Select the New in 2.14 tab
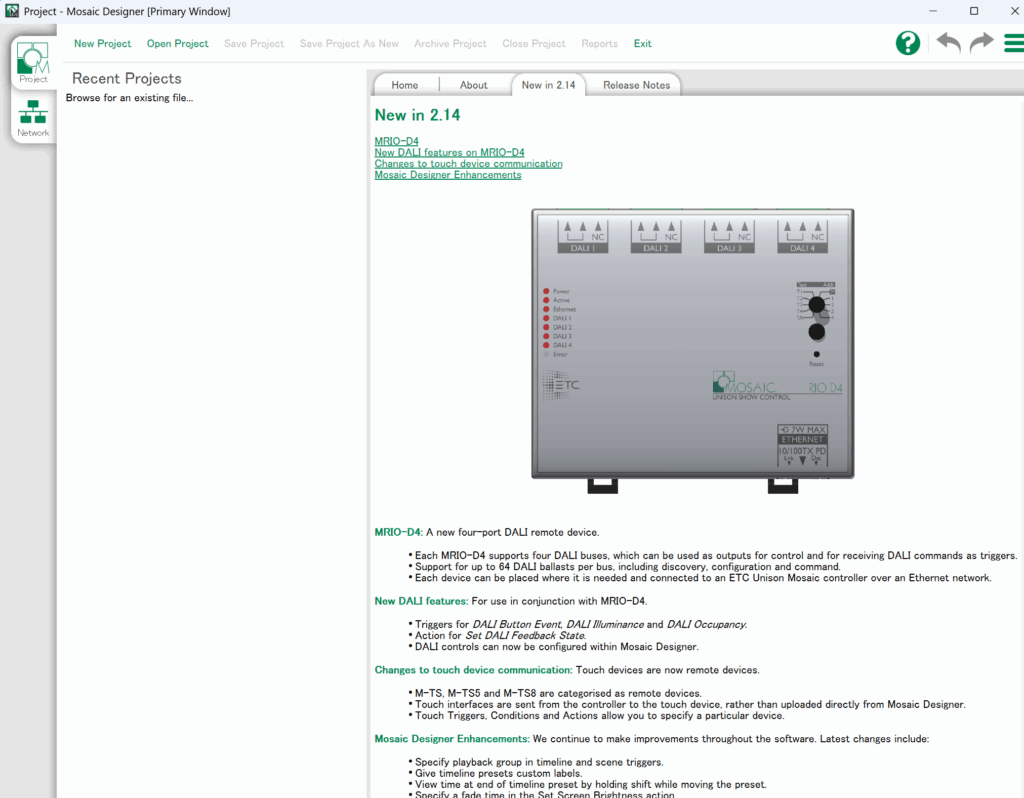The width and height of the screenshot is (1024, 798). [x=549, y=85]
